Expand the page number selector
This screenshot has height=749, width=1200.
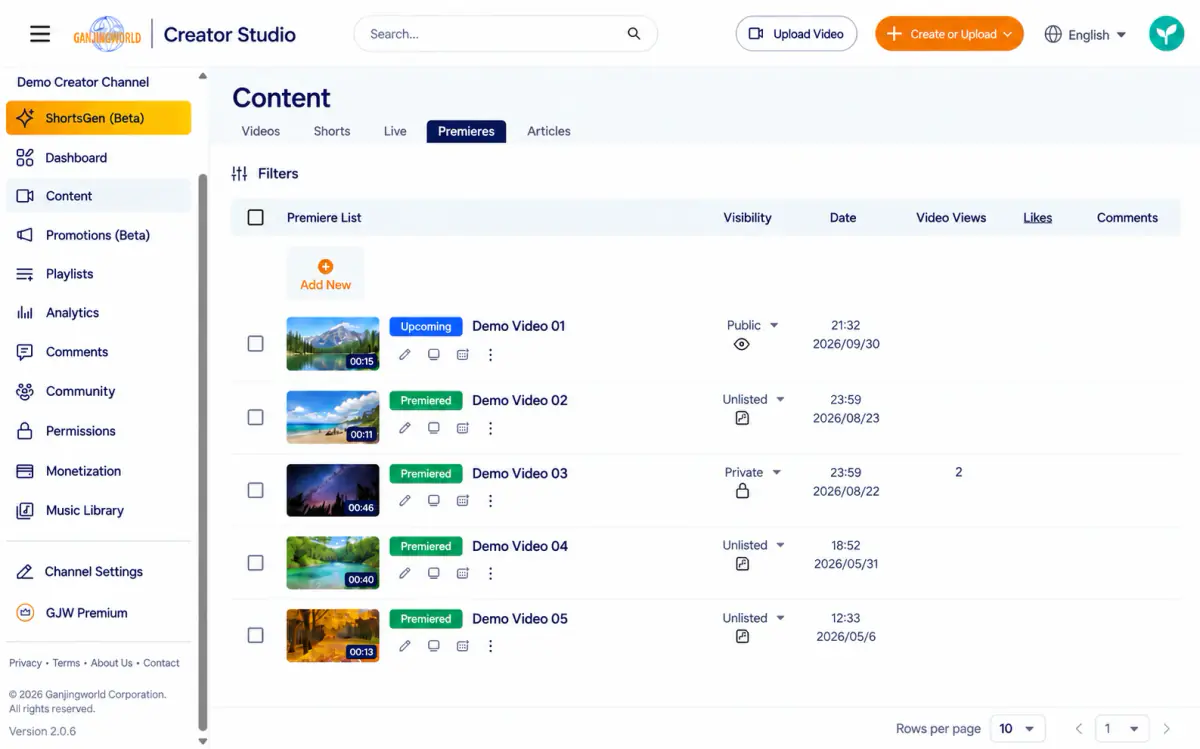coord(1120,729)
